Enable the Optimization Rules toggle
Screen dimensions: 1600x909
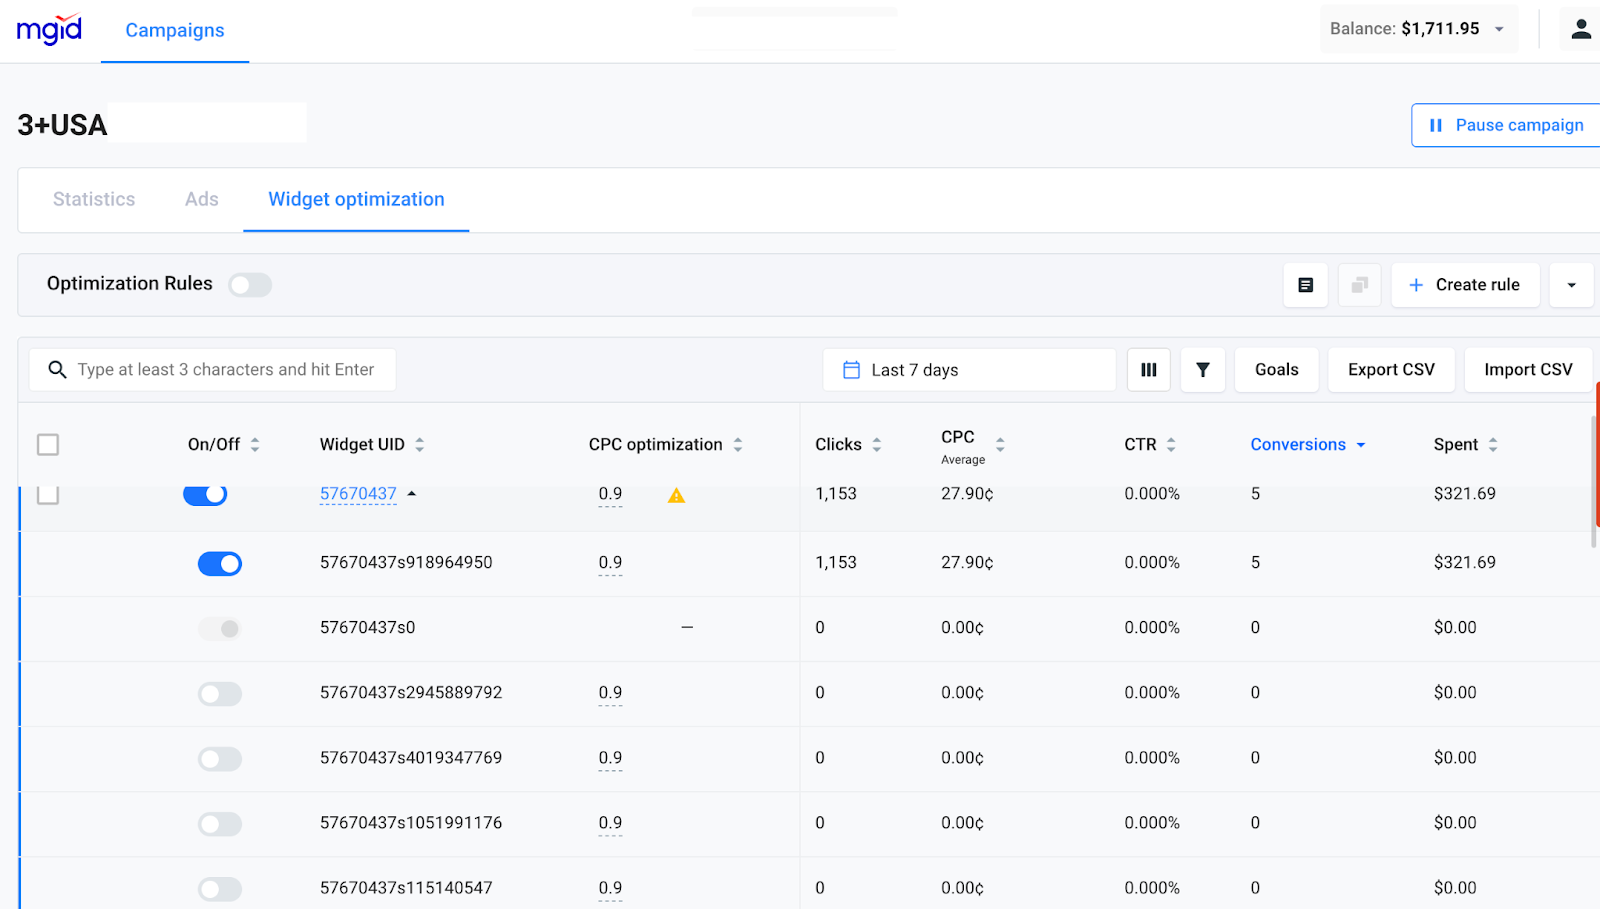(x=250, y=285)
